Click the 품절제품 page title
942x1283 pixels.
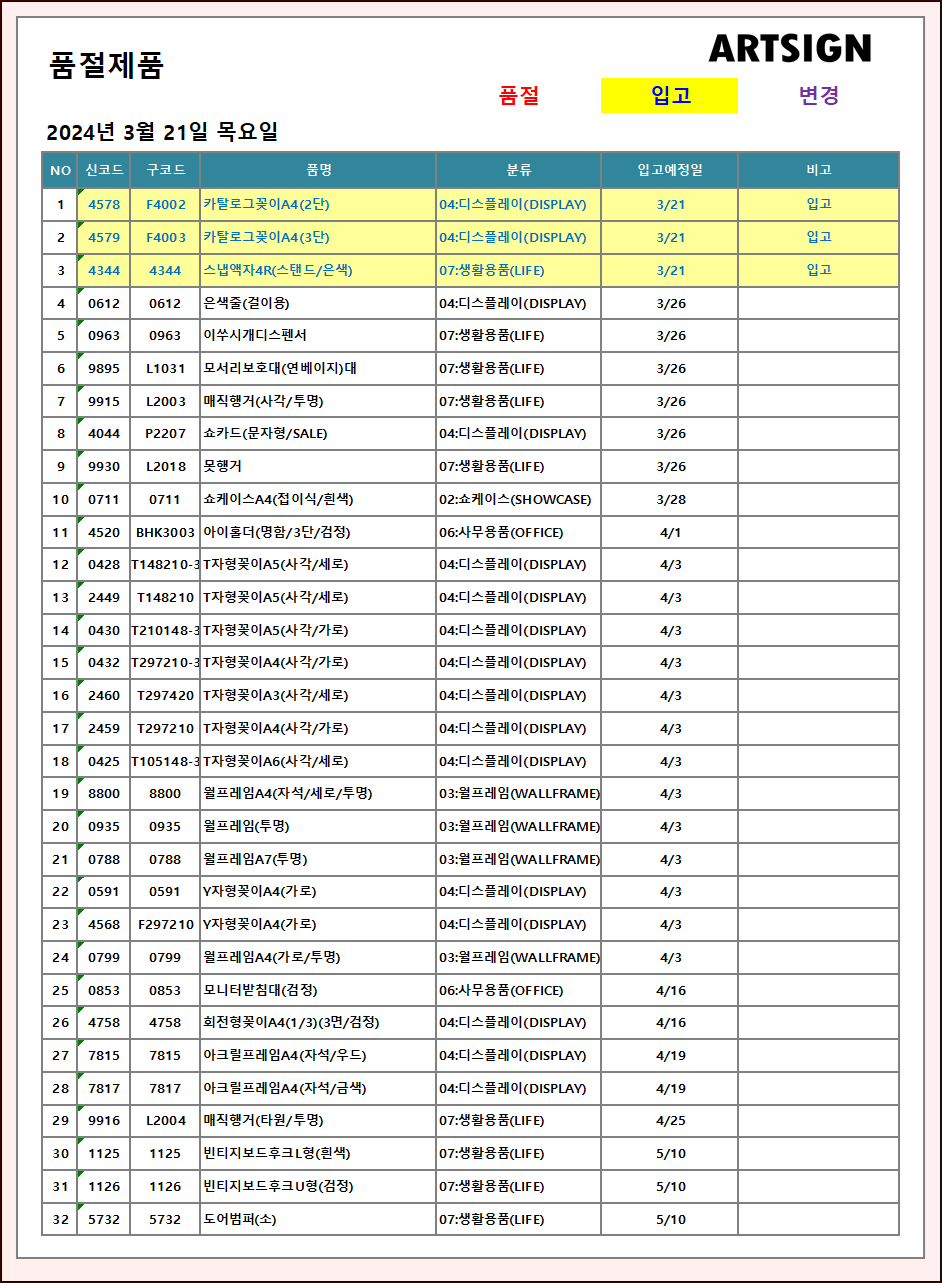click(106, 66)
